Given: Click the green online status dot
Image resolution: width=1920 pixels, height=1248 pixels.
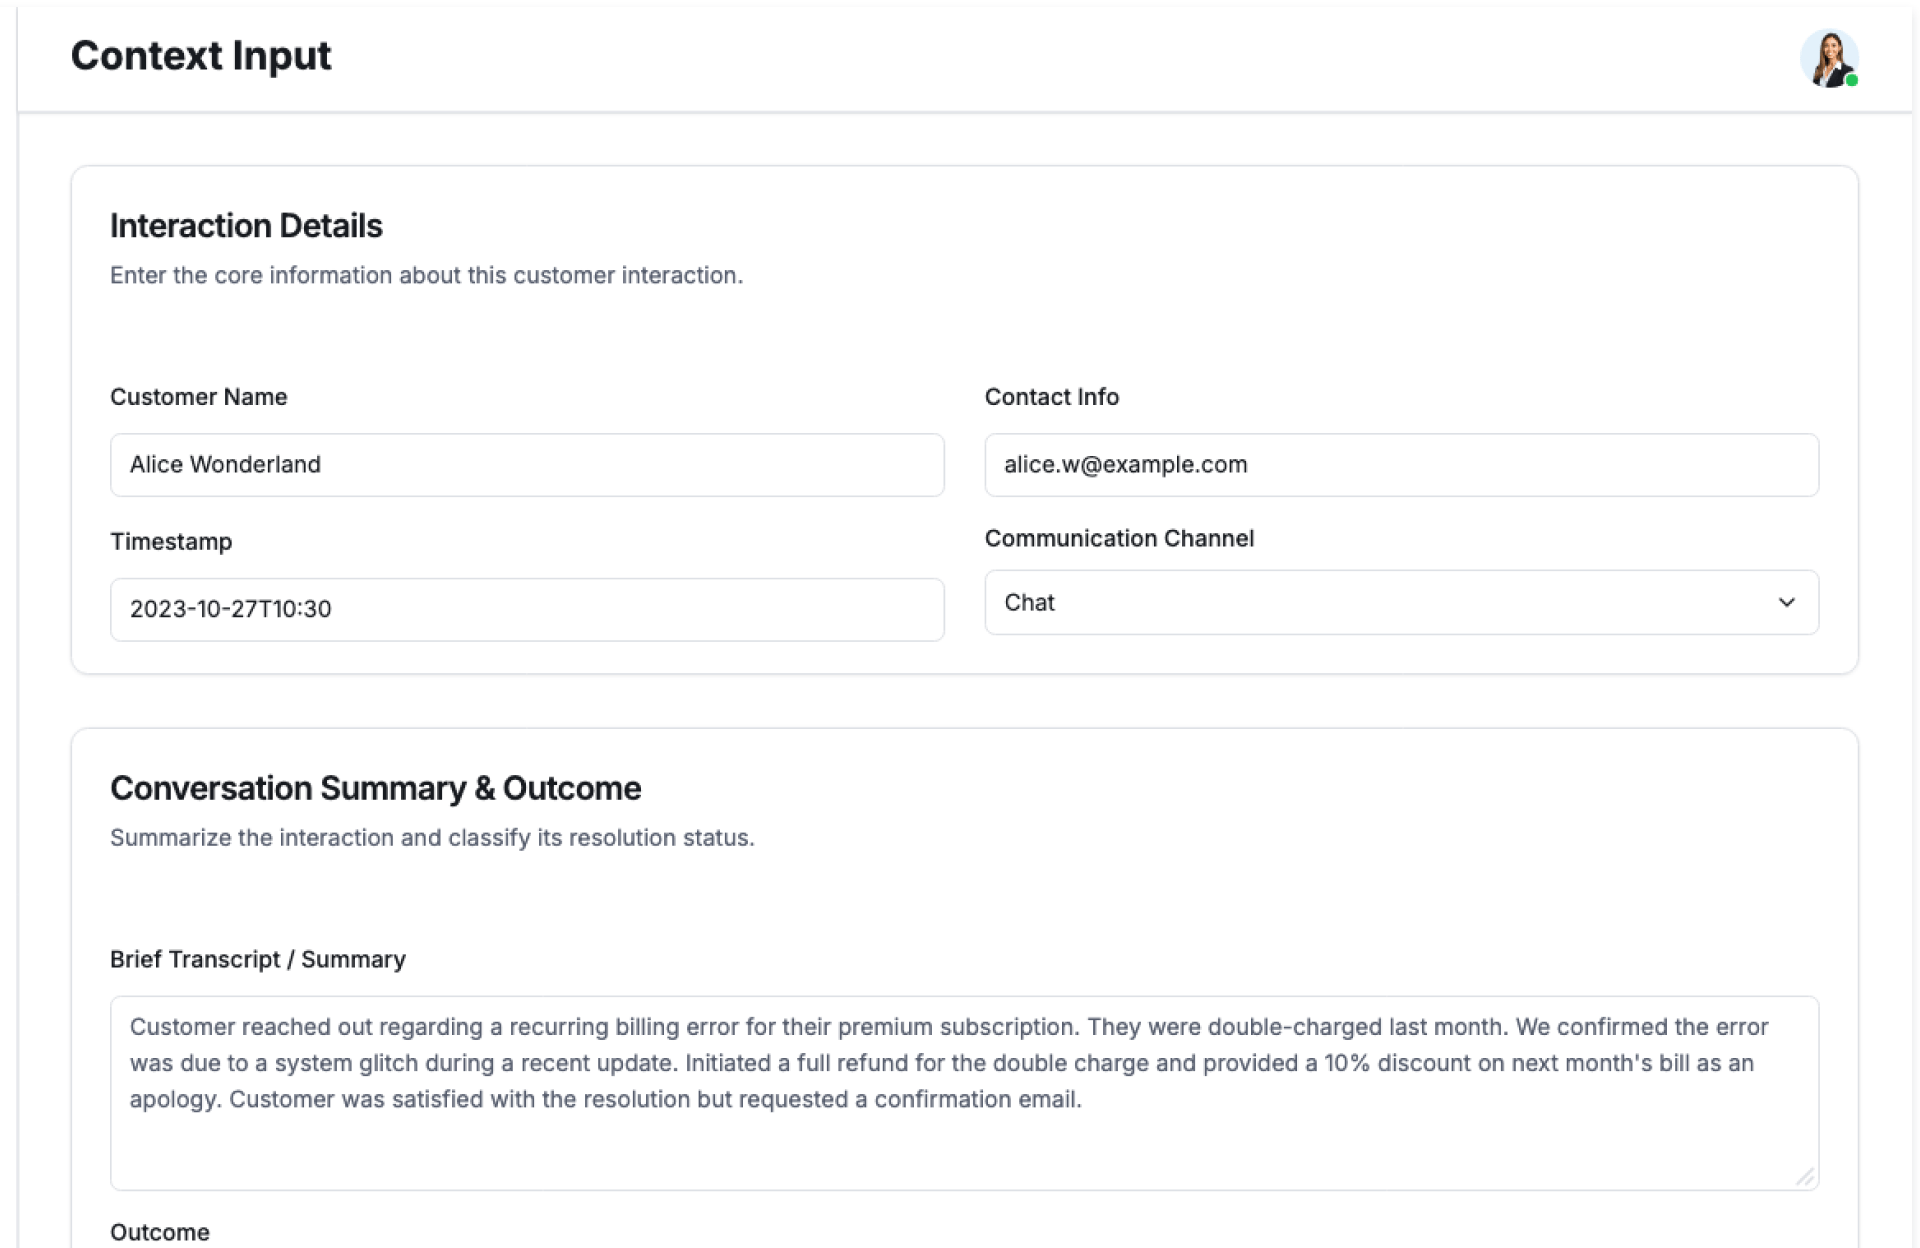Looking at the screenshot, I should point(1852,81).
